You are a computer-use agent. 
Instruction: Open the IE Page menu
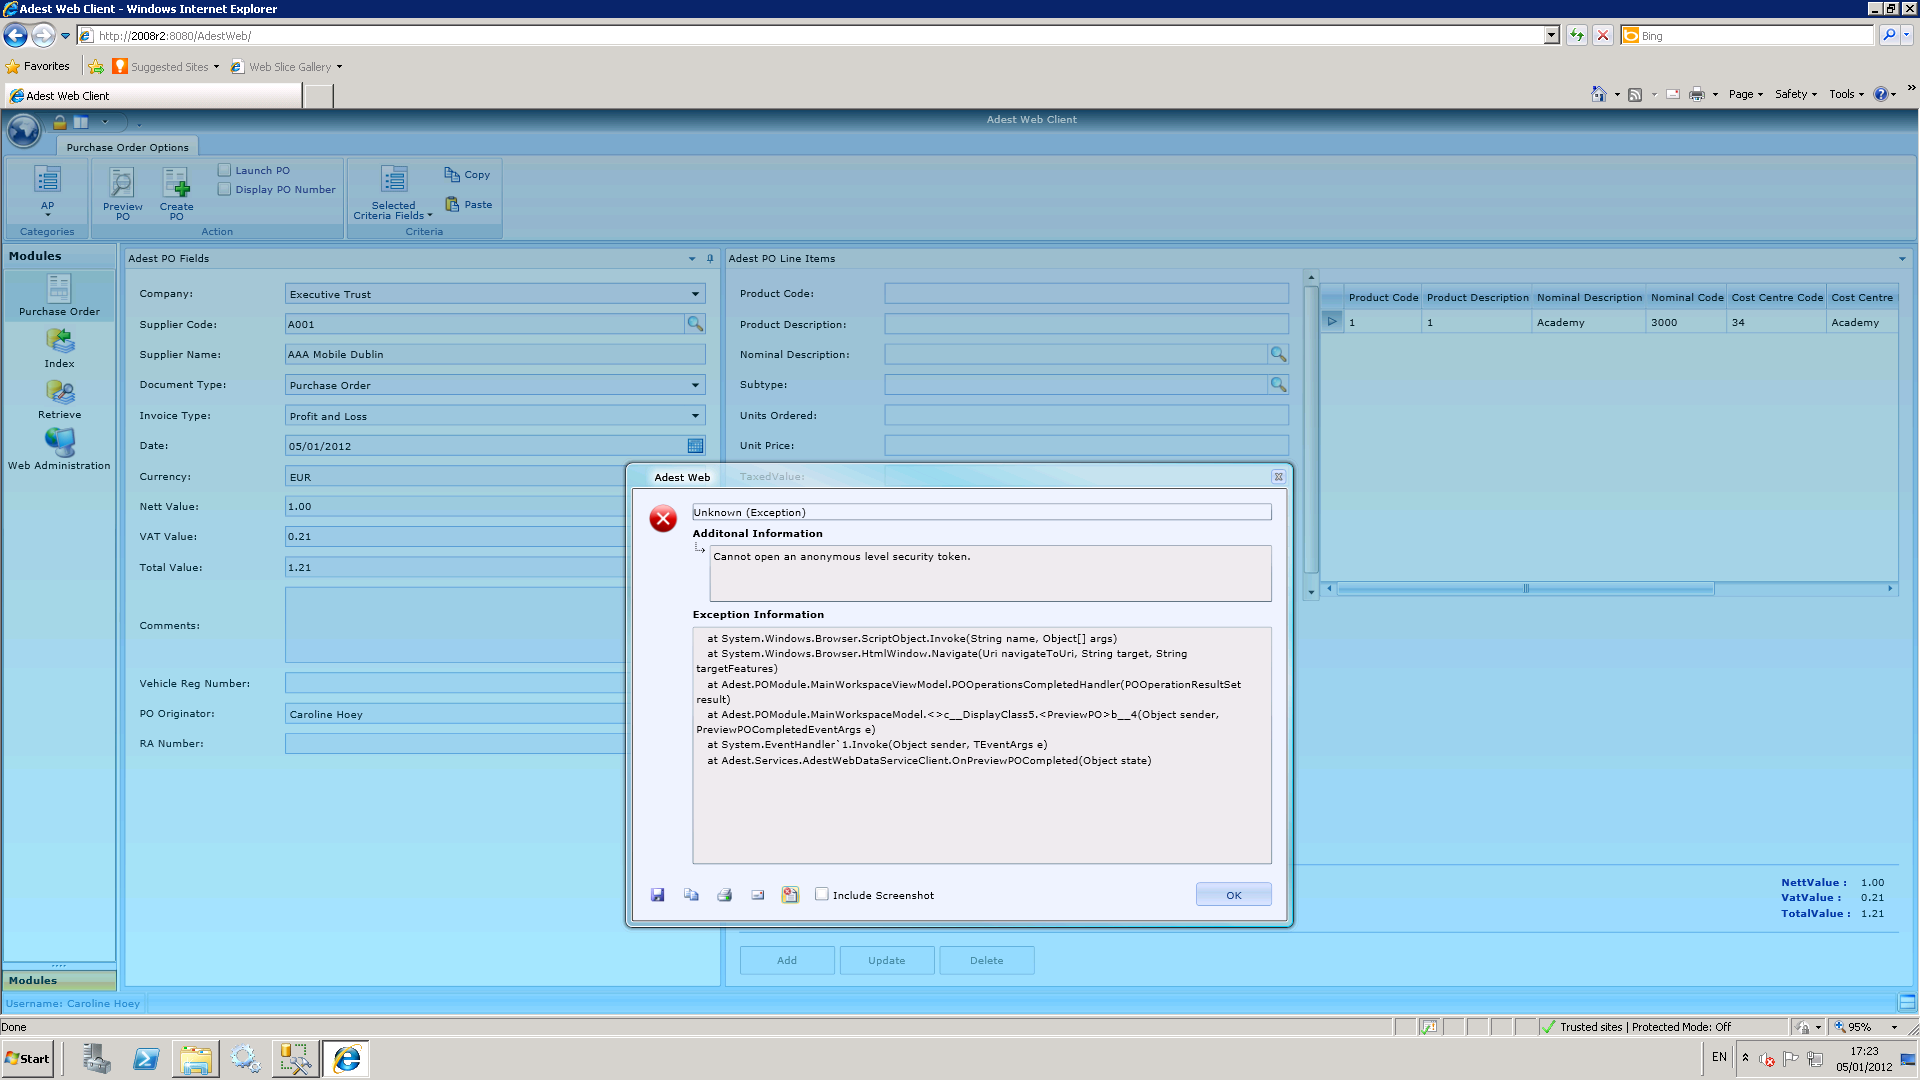click(1745, 94)
